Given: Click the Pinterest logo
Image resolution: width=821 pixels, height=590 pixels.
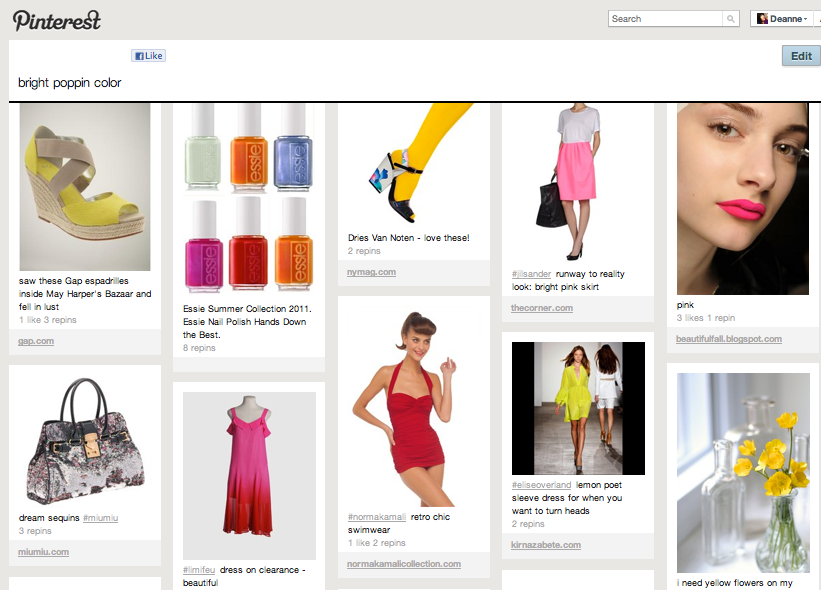Looking at the screenshot, I should 57,20.
